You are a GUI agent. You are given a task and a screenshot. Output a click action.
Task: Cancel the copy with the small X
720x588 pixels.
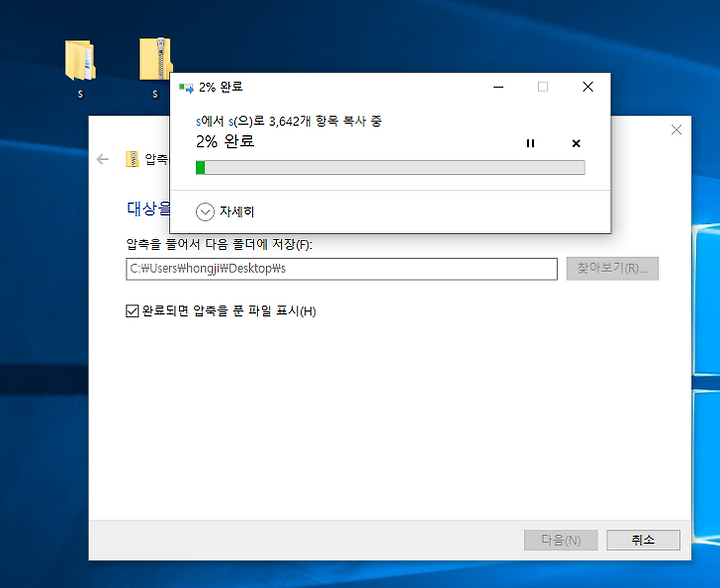click(x=576, y=143)
